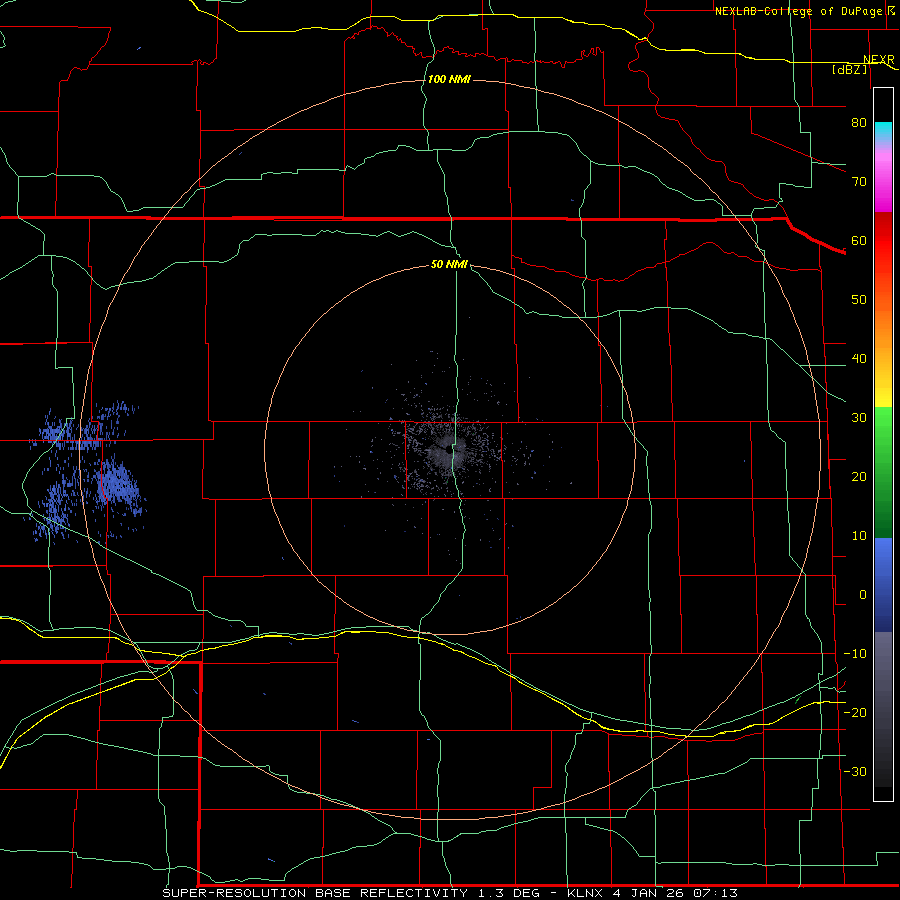Click the "SUPER-RESOLUTION BASE REFLECTIVITY" caption text
The height and width of the screenshot is (900, 900).
(315, 893)
